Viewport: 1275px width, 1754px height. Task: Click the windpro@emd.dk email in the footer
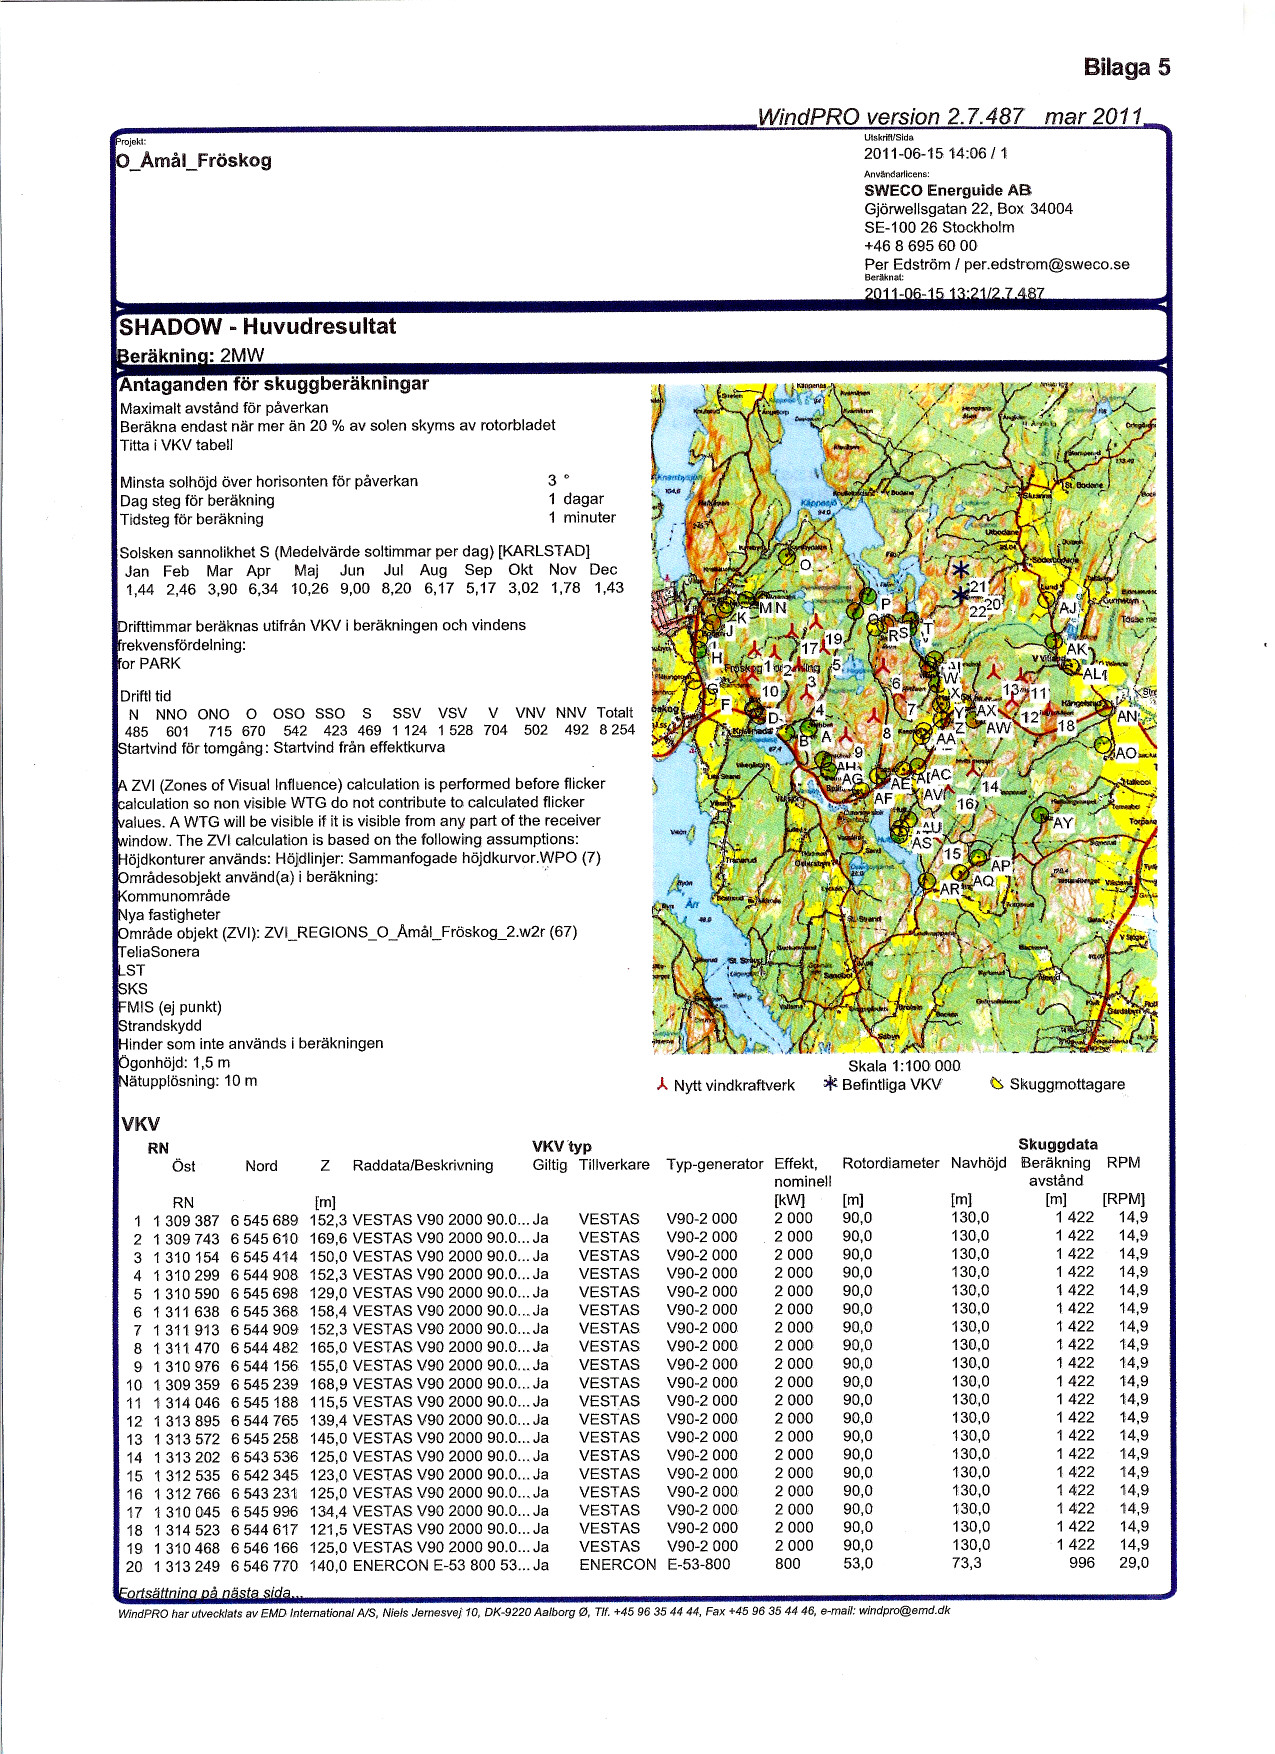(905, 1611)
